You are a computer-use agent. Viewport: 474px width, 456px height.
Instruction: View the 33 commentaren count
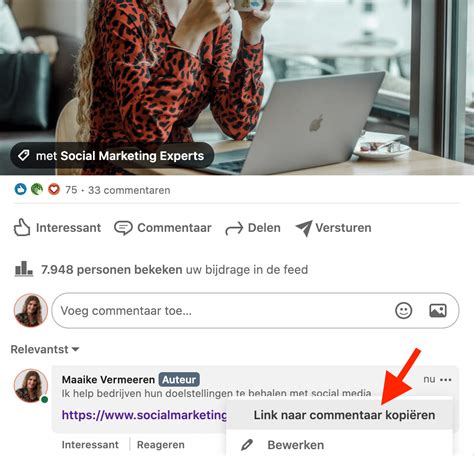pos(129,190)
